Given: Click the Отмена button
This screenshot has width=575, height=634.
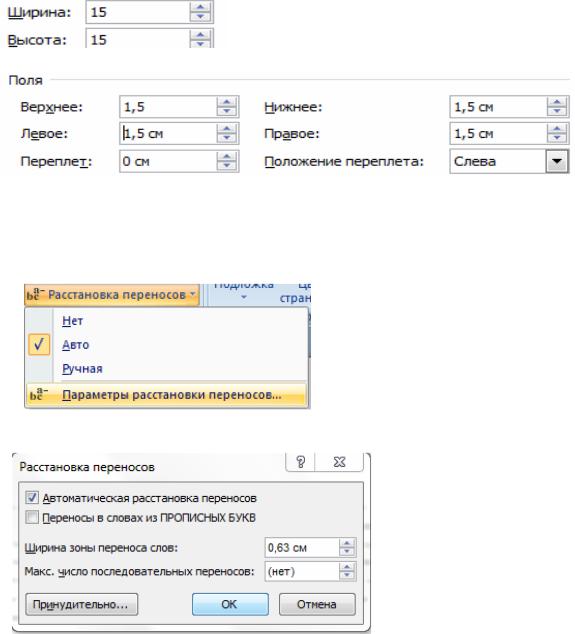Looking at the screenshot, I should click(317, 604).
